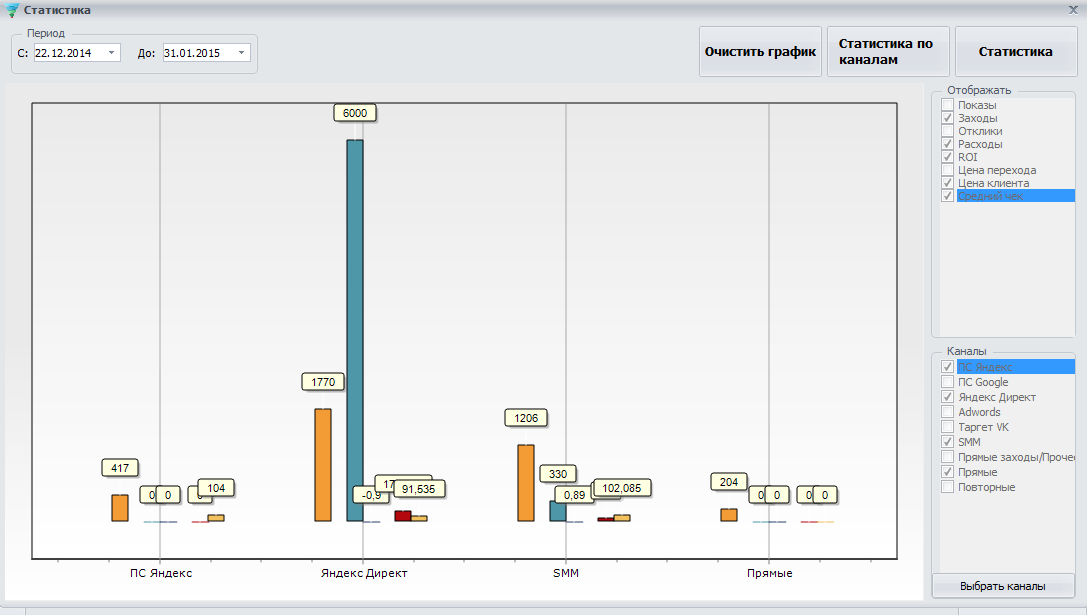Image resolution: width=1087 pixels, height=615 pixels.
Task: Enable the Прямые заходы/Прочее channel
Action: [948, 457]
